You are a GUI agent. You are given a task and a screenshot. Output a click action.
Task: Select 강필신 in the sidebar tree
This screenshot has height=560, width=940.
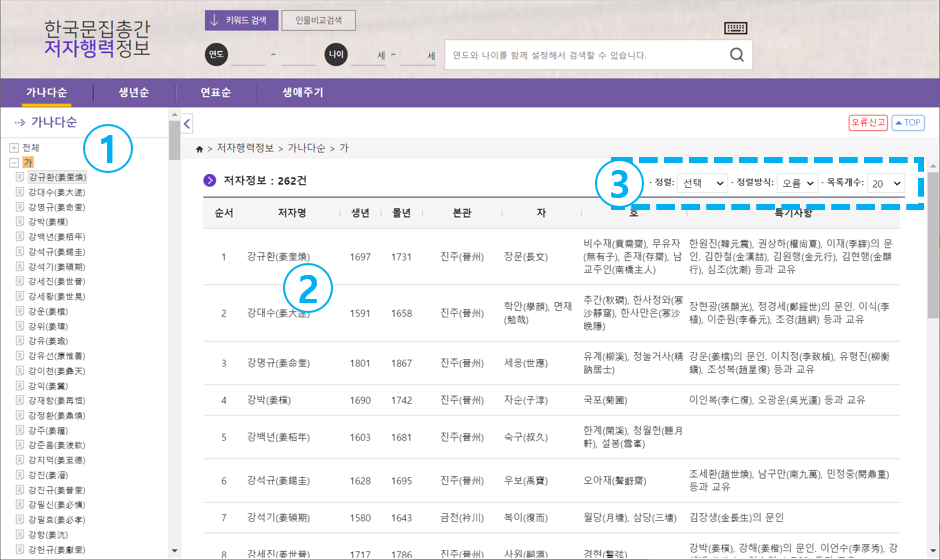(56, 505)
